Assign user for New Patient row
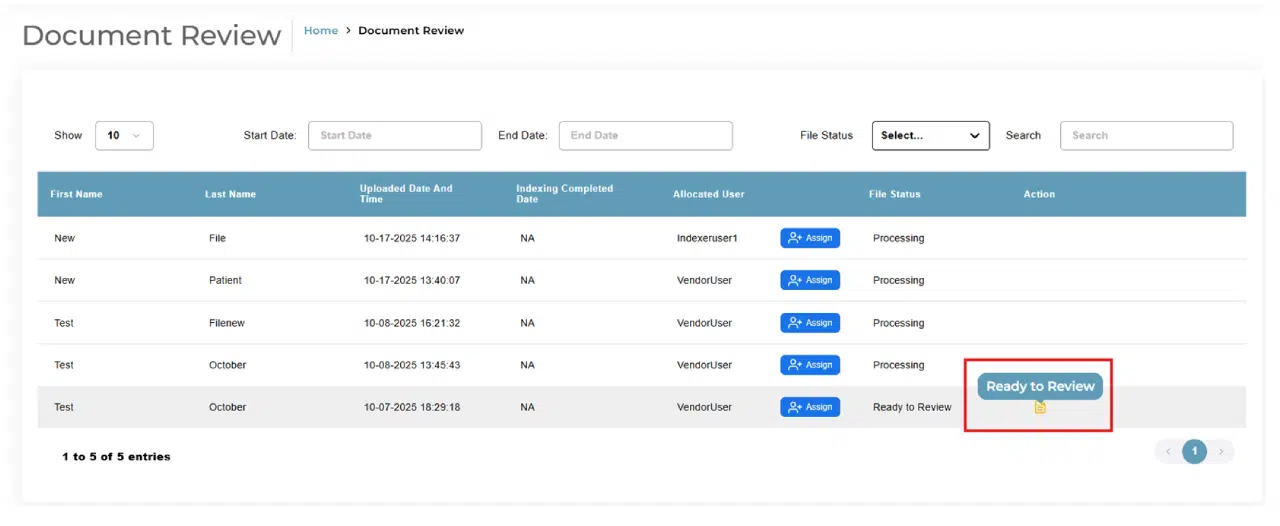Image resolution: width=1280 pixels, height=526 pixels. (x=809, y=280)
